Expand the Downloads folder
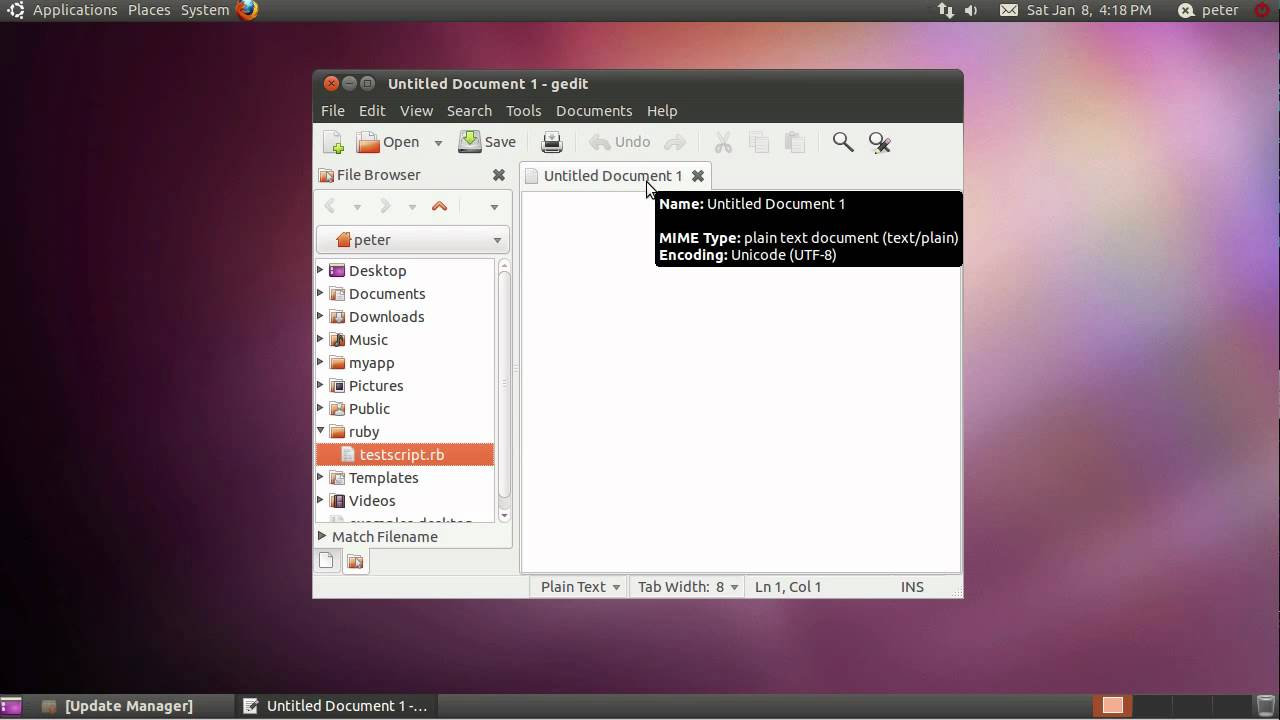Screen dimensions: 1280x720 click(321, 316)
